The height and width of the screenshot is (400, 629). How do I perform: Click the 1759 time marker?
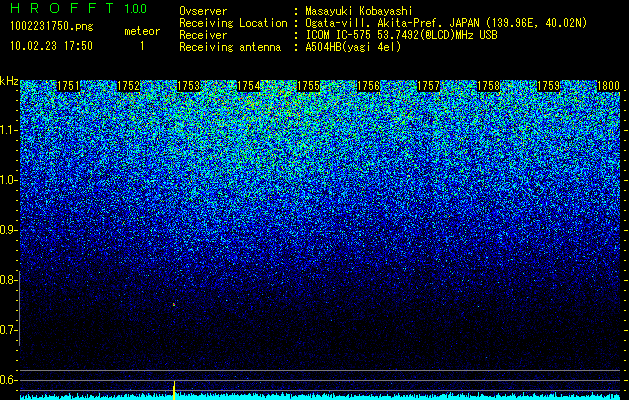(x=548, y=86)
